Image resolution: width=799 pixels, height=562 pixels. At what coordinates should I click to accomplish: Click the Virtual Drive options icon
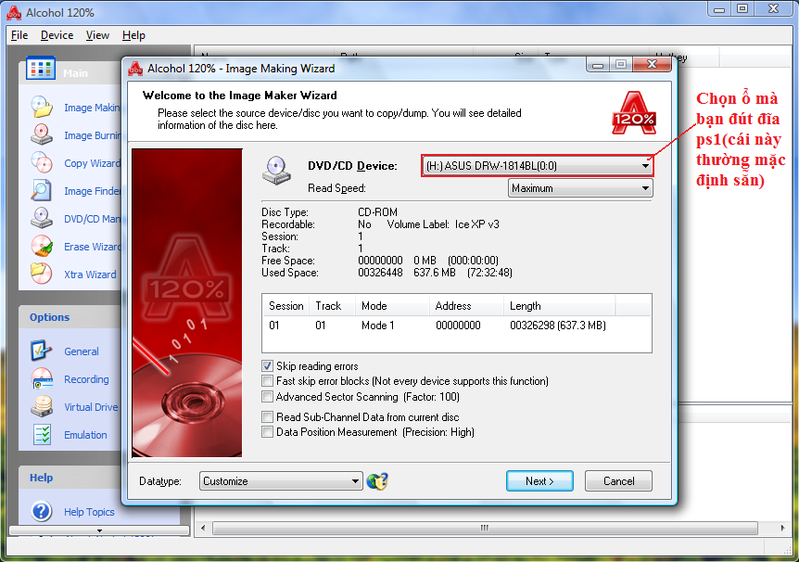pyautogui.click(x=41, y=407)
